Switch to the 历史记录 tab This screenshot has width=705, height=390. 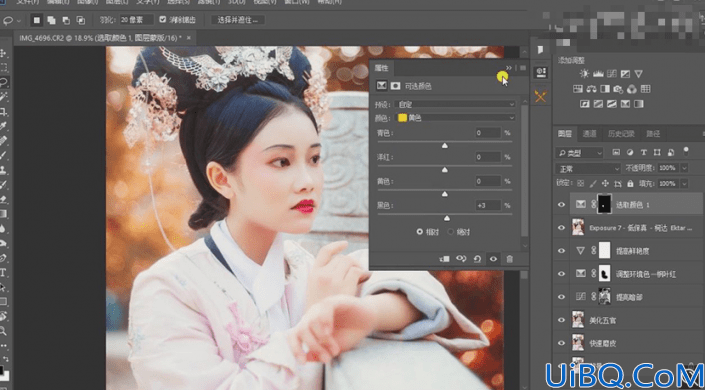click(x=621, y=134)
